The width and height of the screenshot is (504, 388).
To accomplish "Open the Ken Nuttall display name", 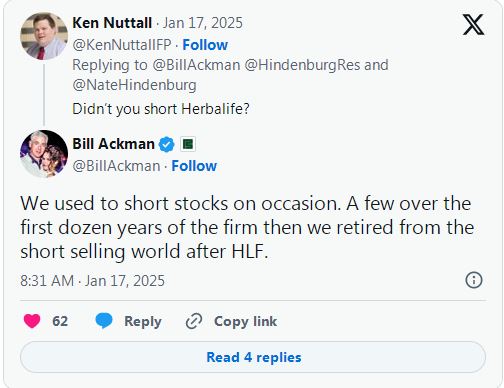I will click(x=112, y=23).
